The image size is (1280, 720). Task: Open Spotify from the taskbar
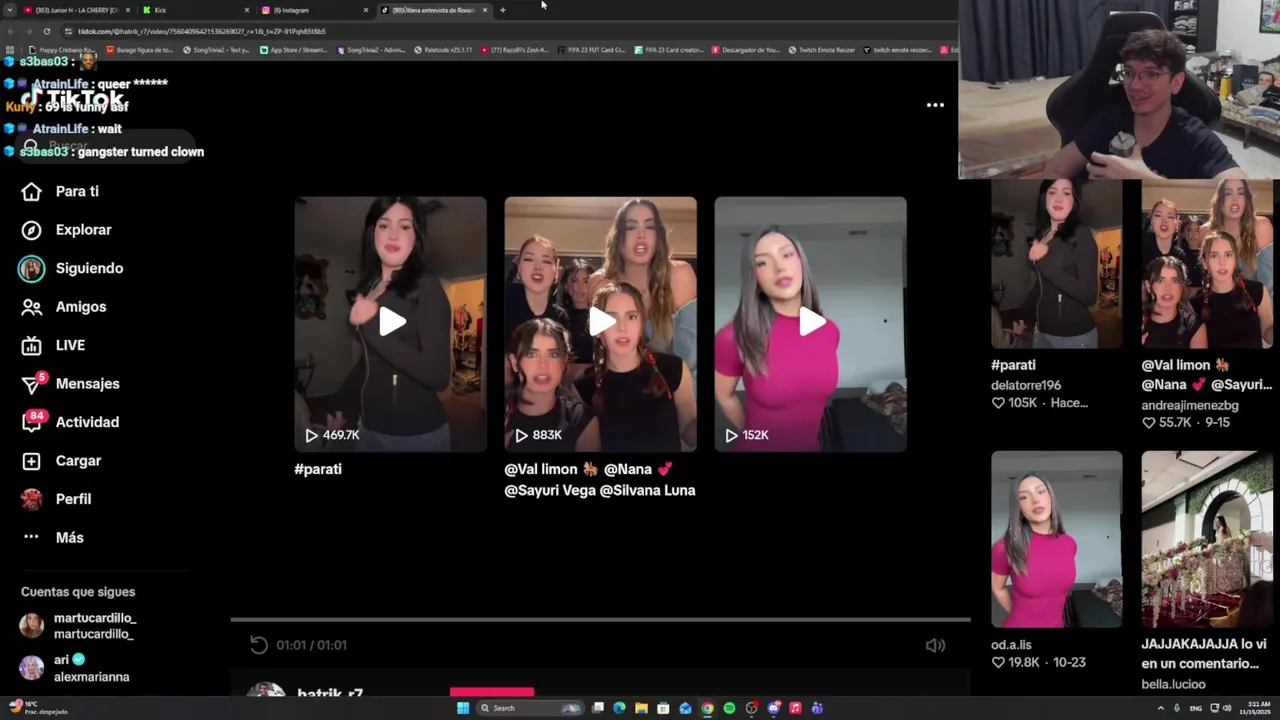[729, 708]
